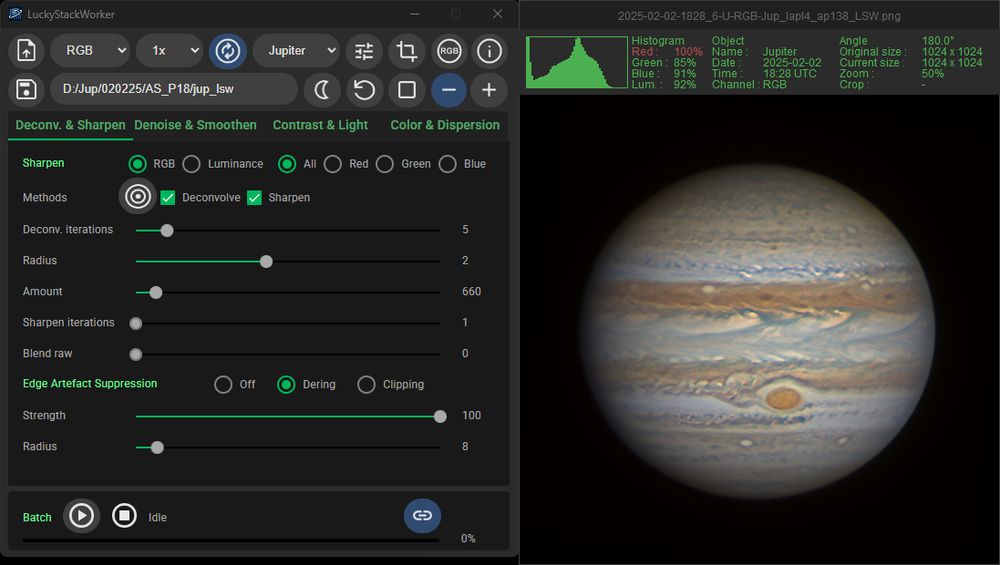Open the Contrast & Light tab
The height and width of the screenshot is (565, 1000).
tap(320, 125)
